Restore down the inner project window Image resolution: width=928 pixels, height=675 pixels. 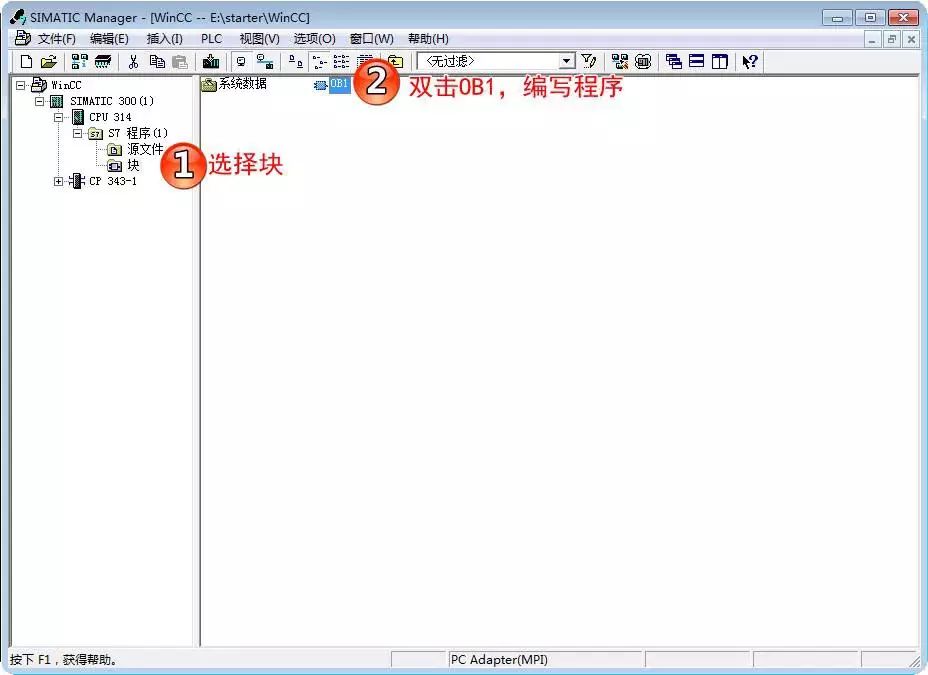892,40
